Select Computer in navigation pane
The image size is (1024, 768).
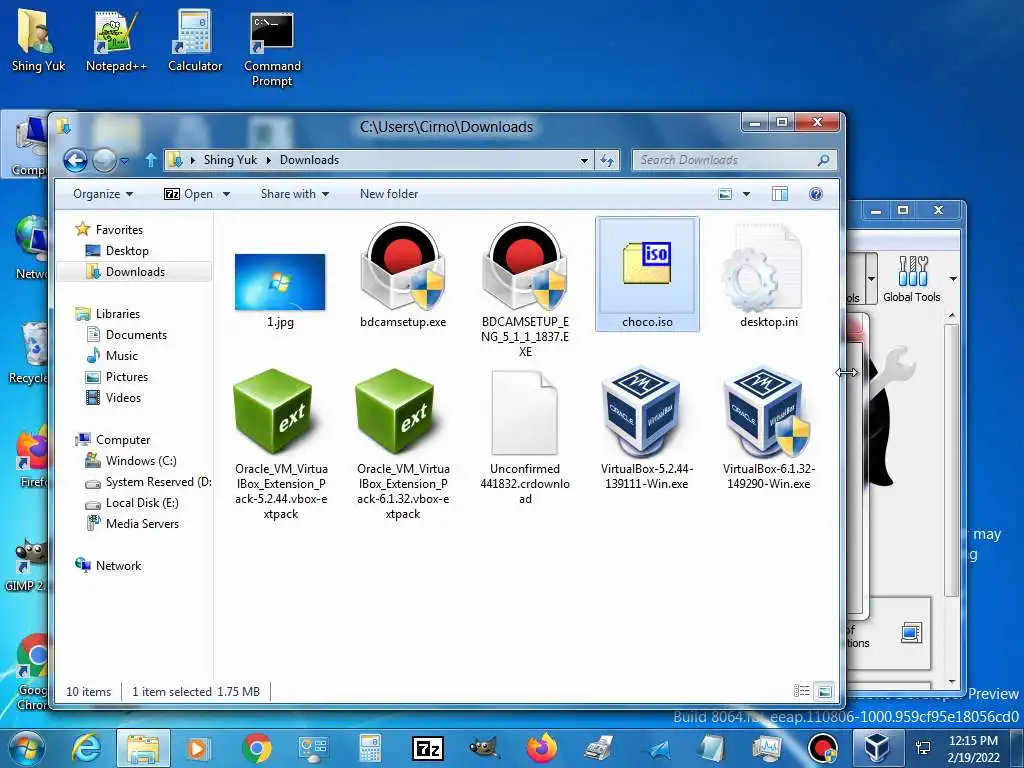tap(123, 440)
